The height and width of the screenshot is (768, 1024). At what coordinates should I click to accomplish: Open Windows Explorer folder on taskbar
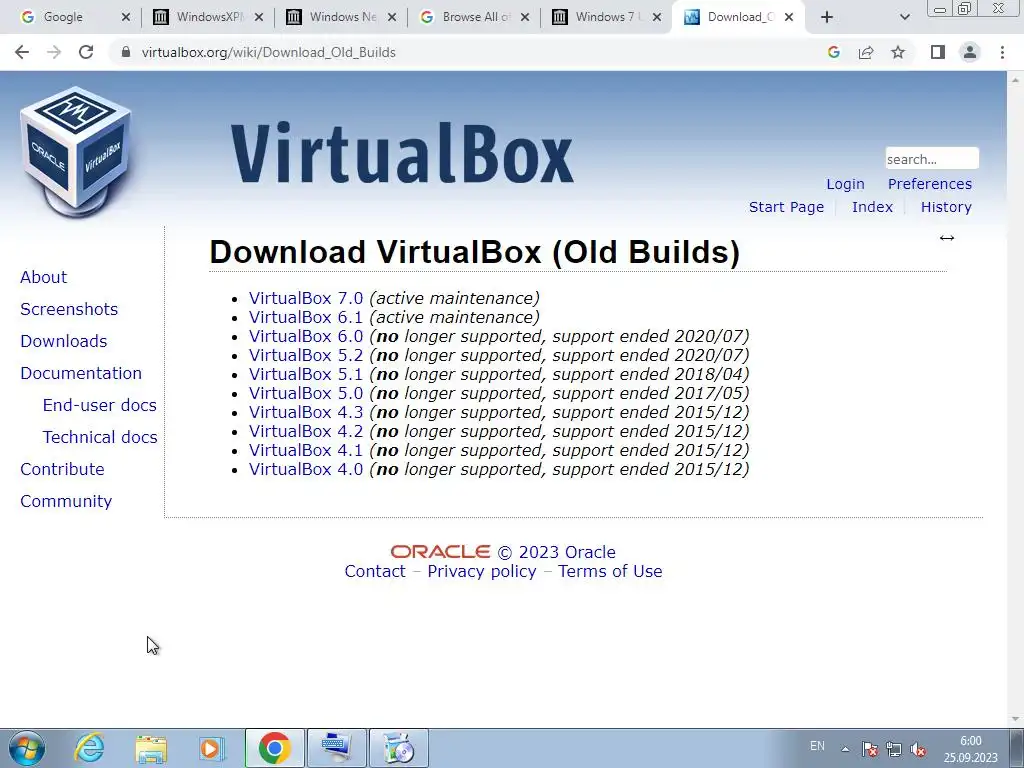(151, 749)
